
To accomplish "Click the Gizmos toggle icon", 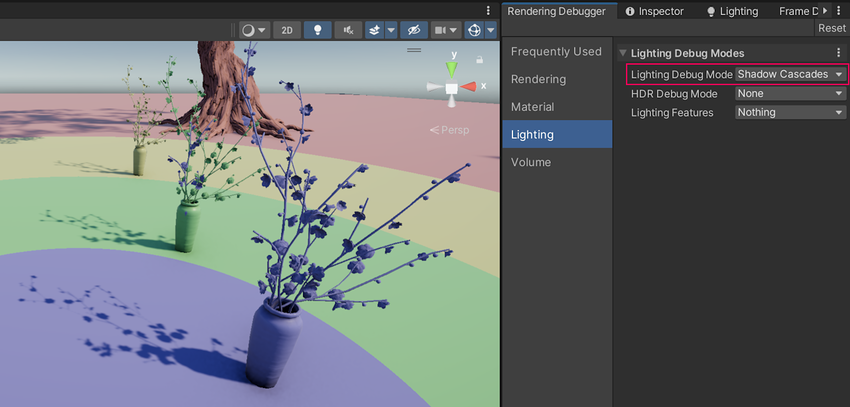I will click(473, 30).
